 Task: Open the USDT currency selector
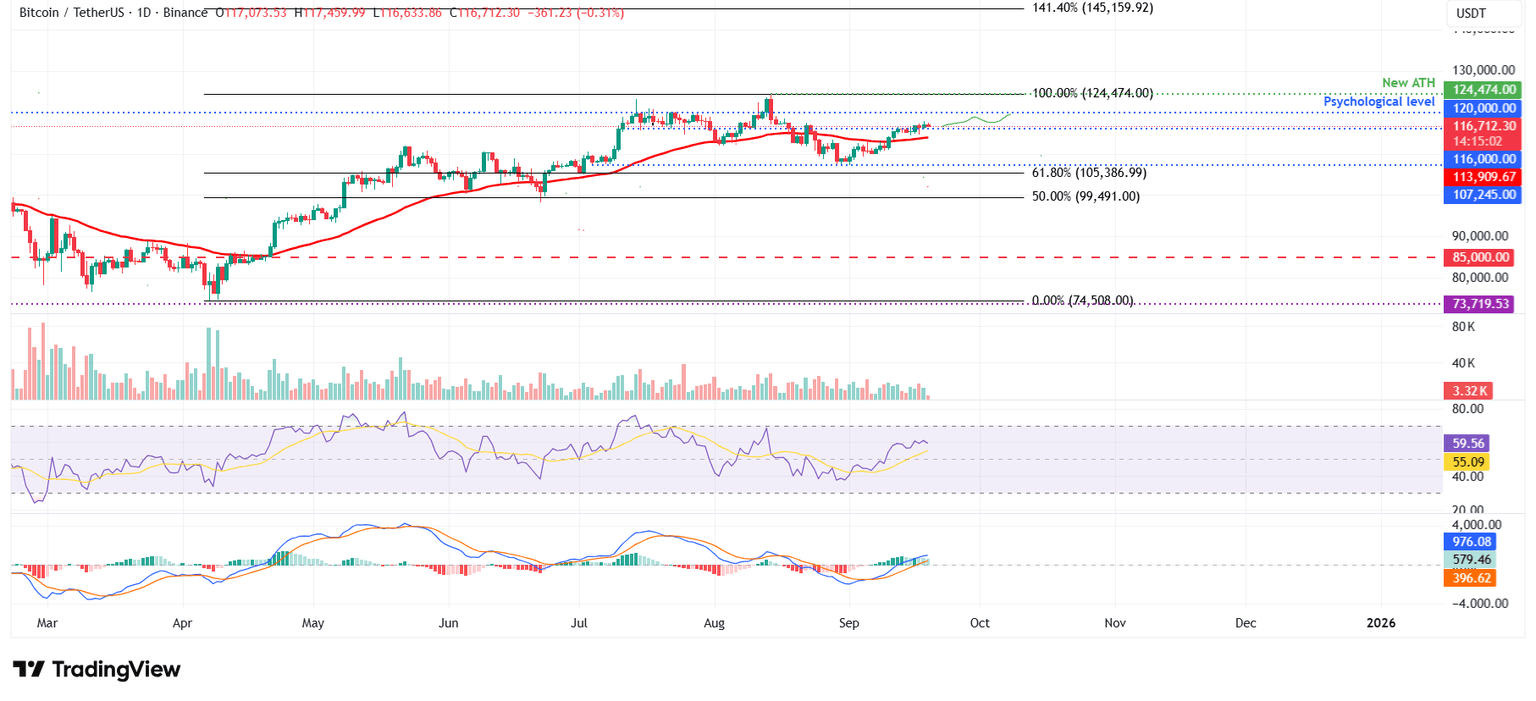(1472, 13)
